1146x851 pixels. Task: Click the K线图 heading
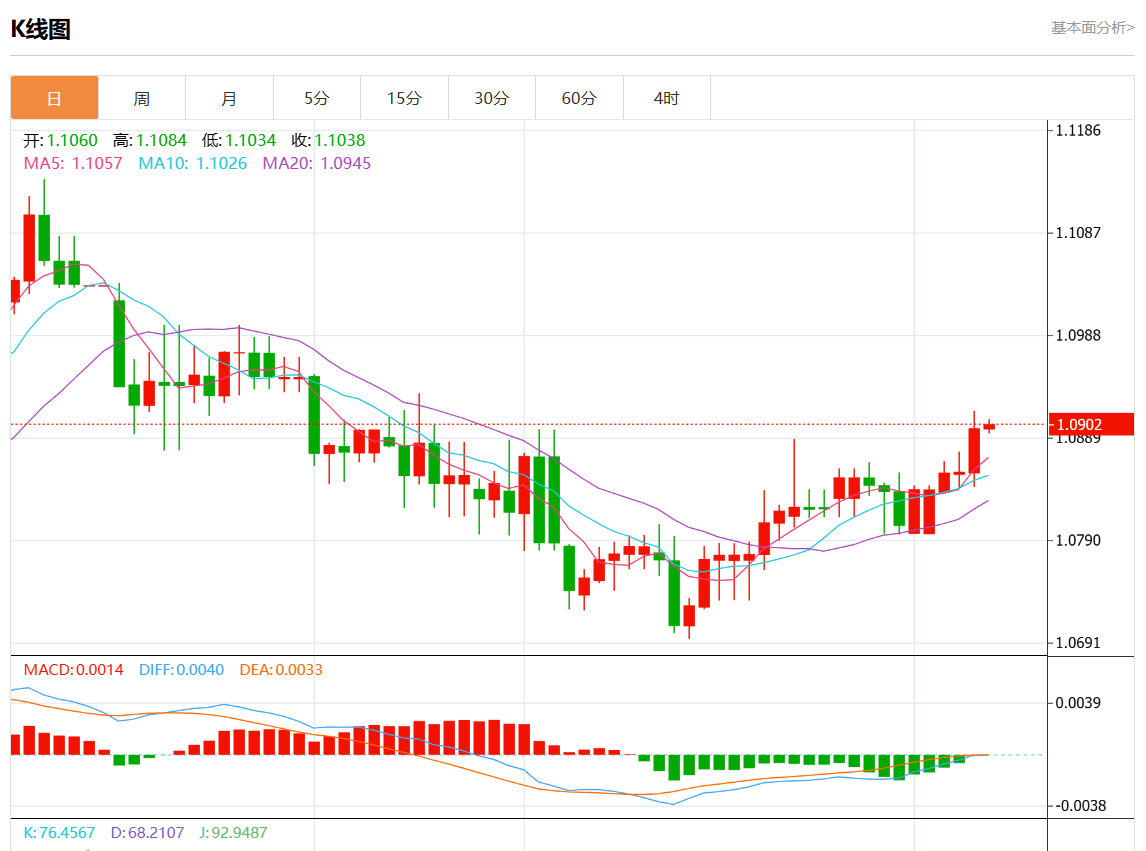pyautogui.click(x=40, y=29)
